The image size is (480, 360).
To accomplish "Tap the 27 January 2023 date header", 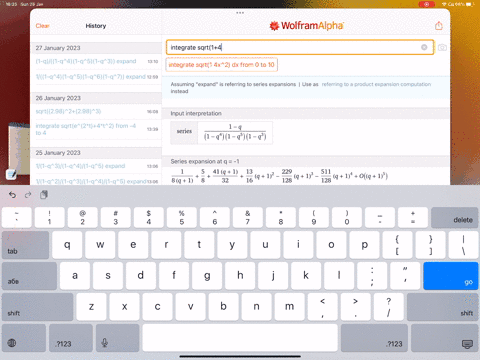I will (x=96, y=48).
